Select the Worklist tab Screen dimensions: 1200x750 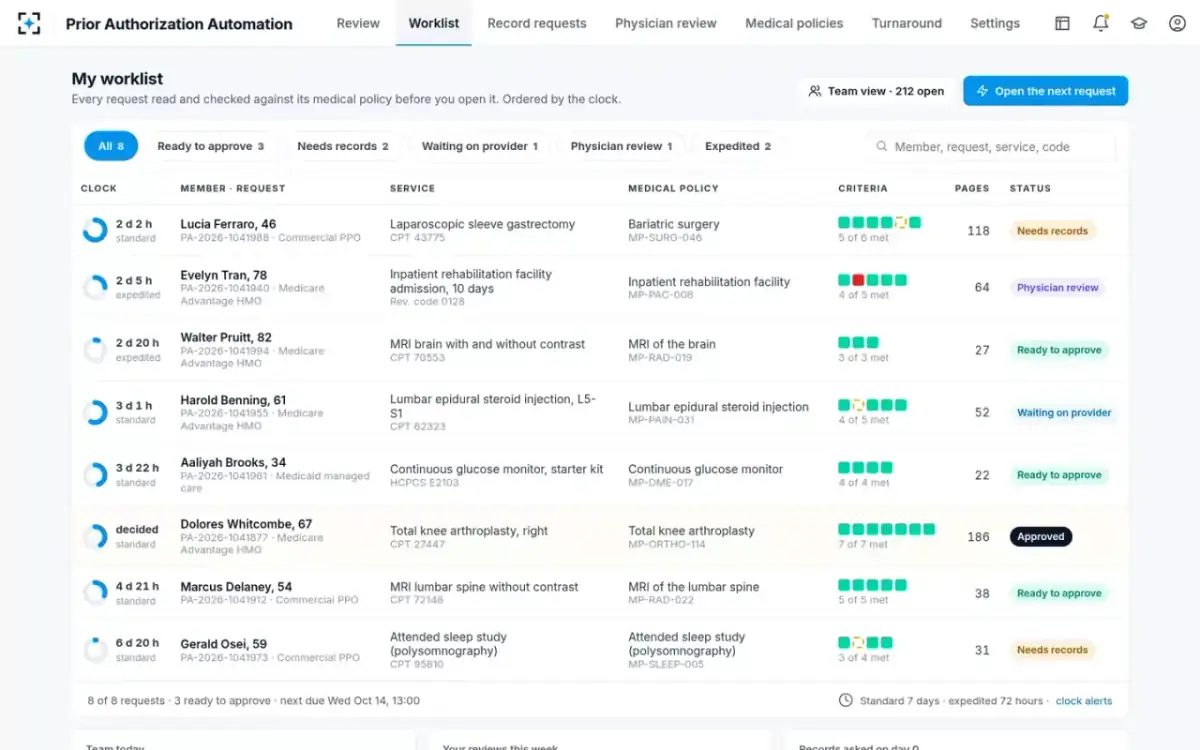point(434,23)
